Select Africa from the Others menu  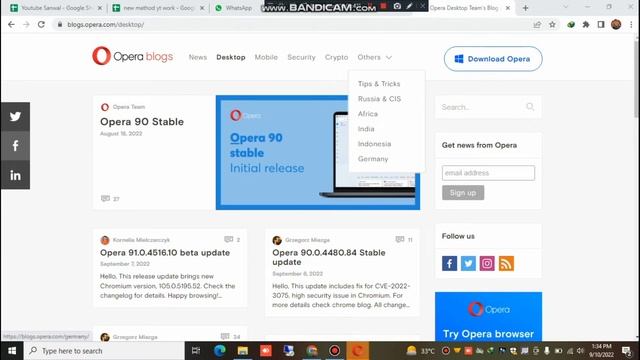pyautogui.click(x=367, y=114)
